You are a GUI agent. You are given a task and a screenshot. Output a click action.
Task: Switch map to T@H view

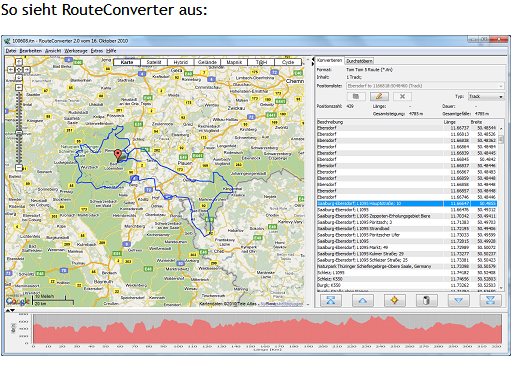pos(261,62)
